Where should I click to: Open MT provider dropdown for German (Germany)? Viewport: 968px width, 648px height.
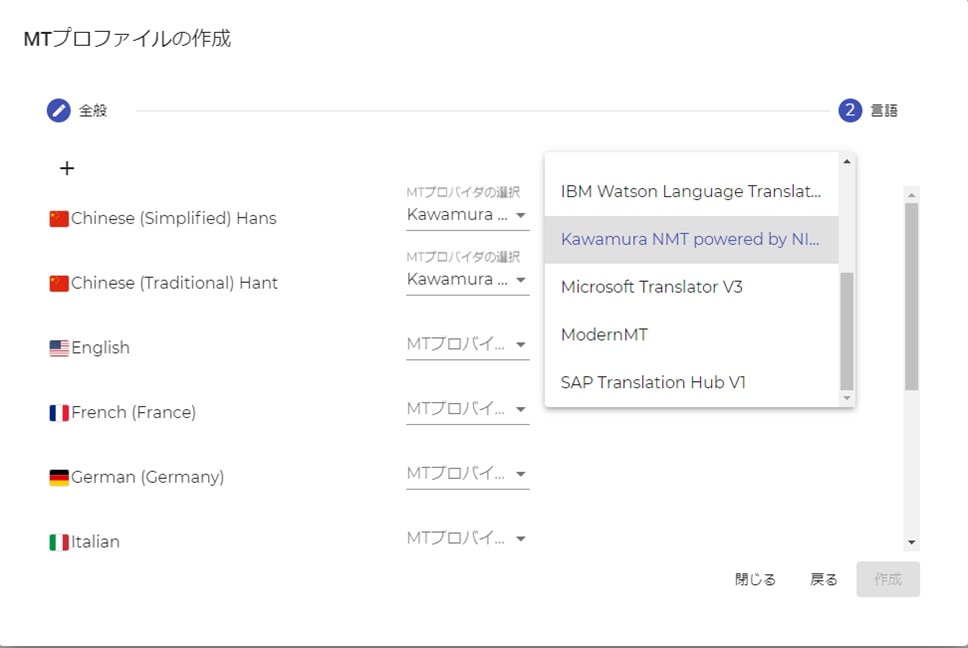tap(467, 474)
